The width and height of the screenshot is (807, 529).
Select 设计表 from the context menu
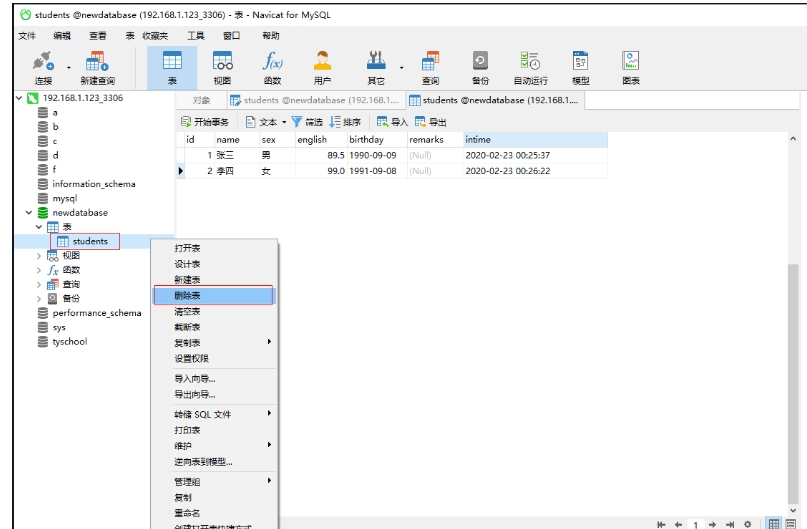point(188,264)
